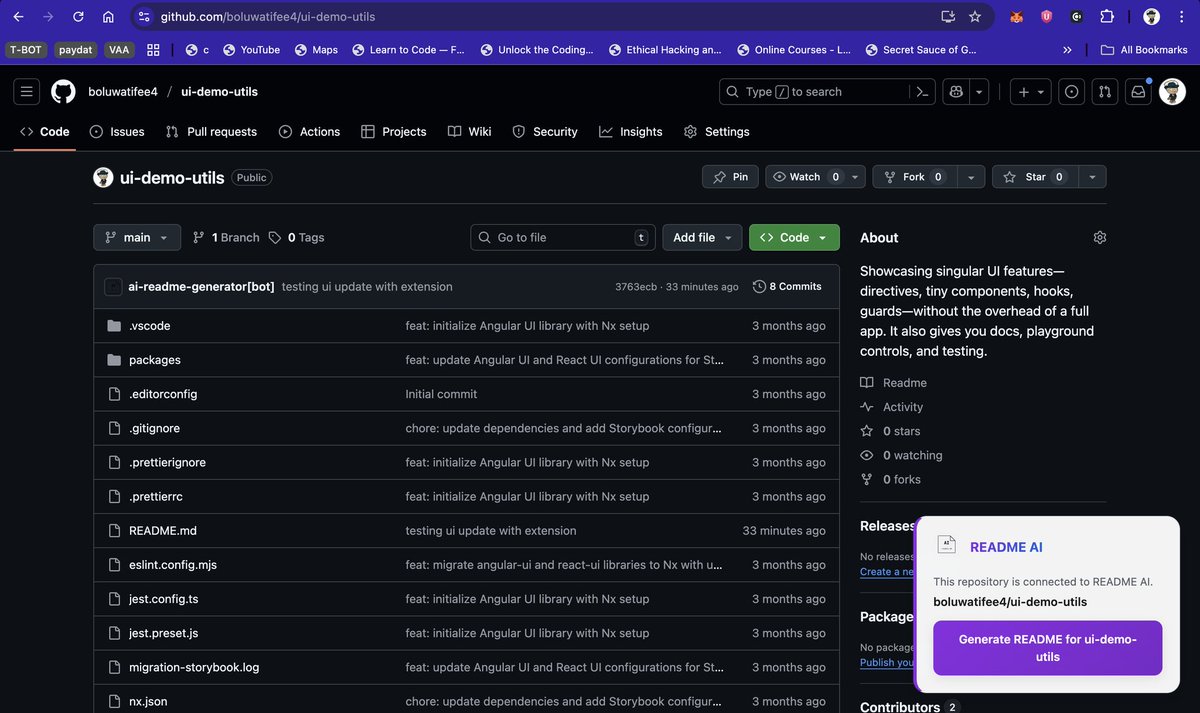Switch to the Pull requests tab

[211, 131]
